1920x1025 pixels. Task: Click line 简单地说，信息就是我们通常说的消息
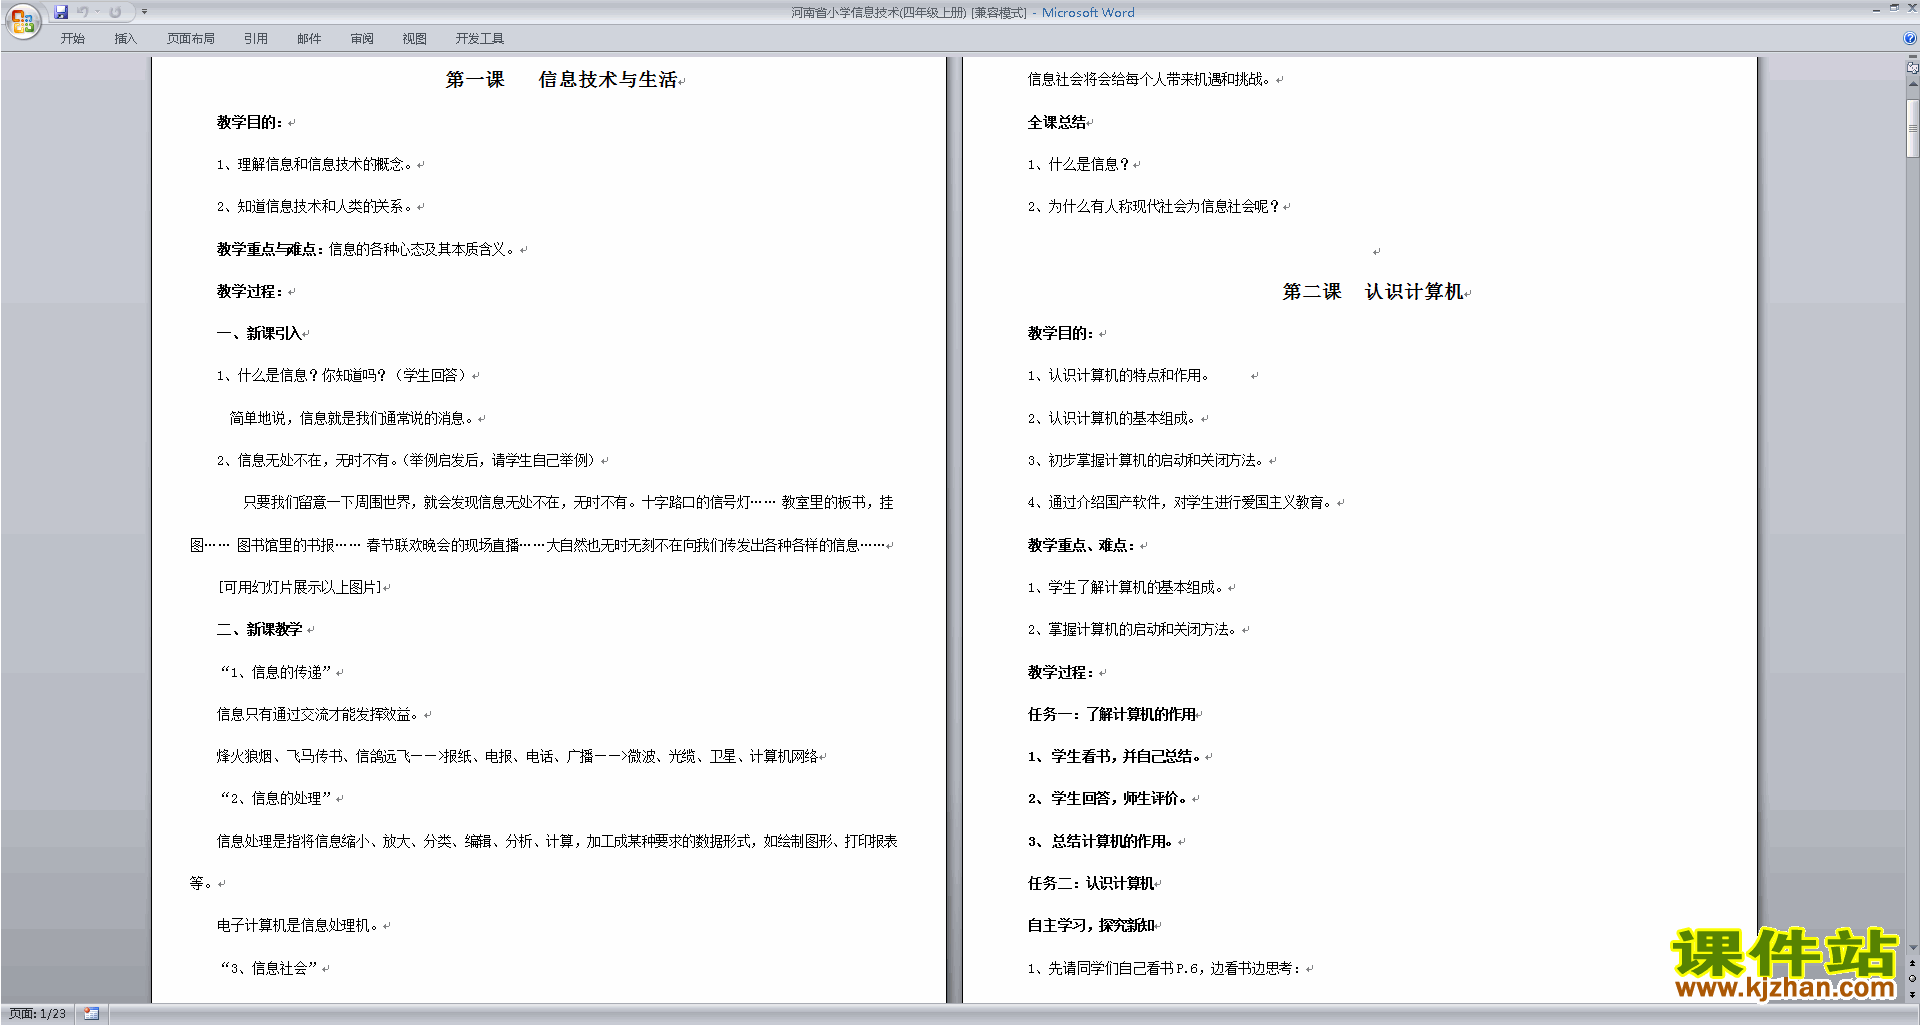[x=352, y=419]
